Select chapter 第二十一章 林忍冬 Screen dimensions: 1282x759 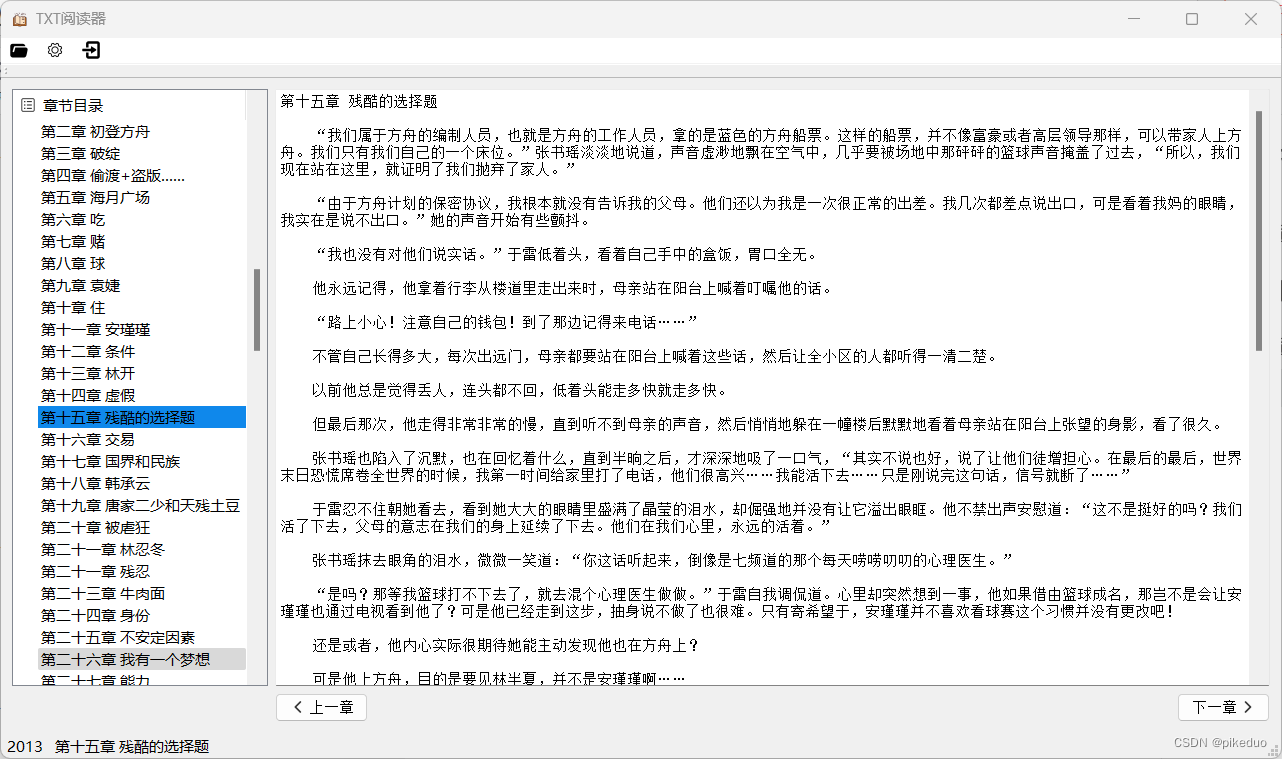(x=102, y=549)
